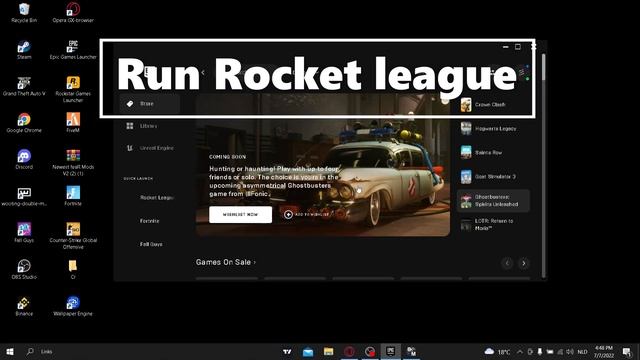Open the Discord desktop shortcut
Image resolution: width=640 pixels, height=360 pixels.
tap(24, 160)
